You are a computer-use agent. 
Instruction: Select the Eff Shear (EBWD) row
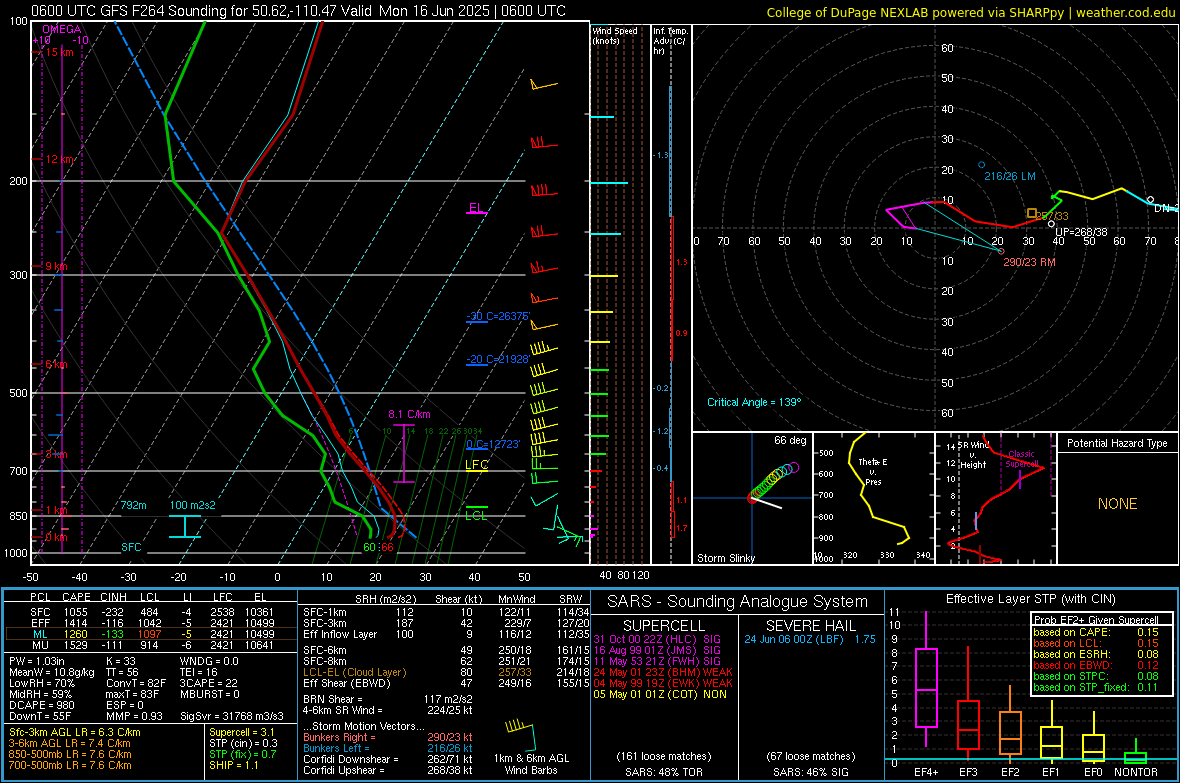click(x=446, y=684)
